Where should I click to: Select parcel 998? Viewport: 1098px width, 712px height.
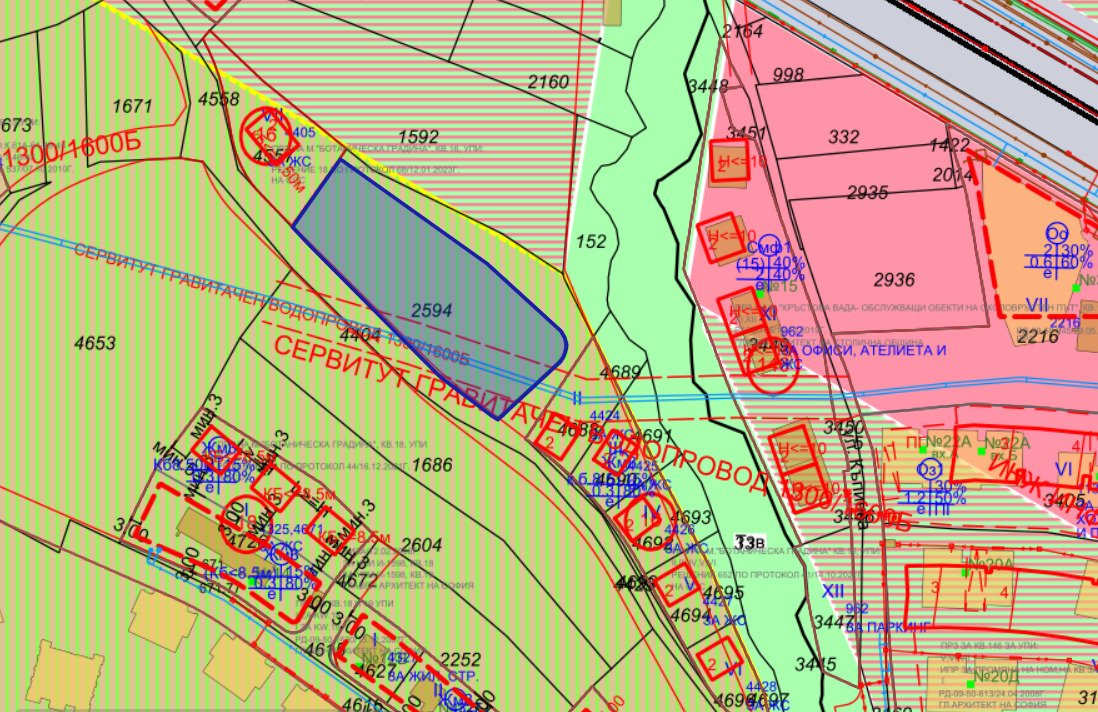(x=788, y=75)
